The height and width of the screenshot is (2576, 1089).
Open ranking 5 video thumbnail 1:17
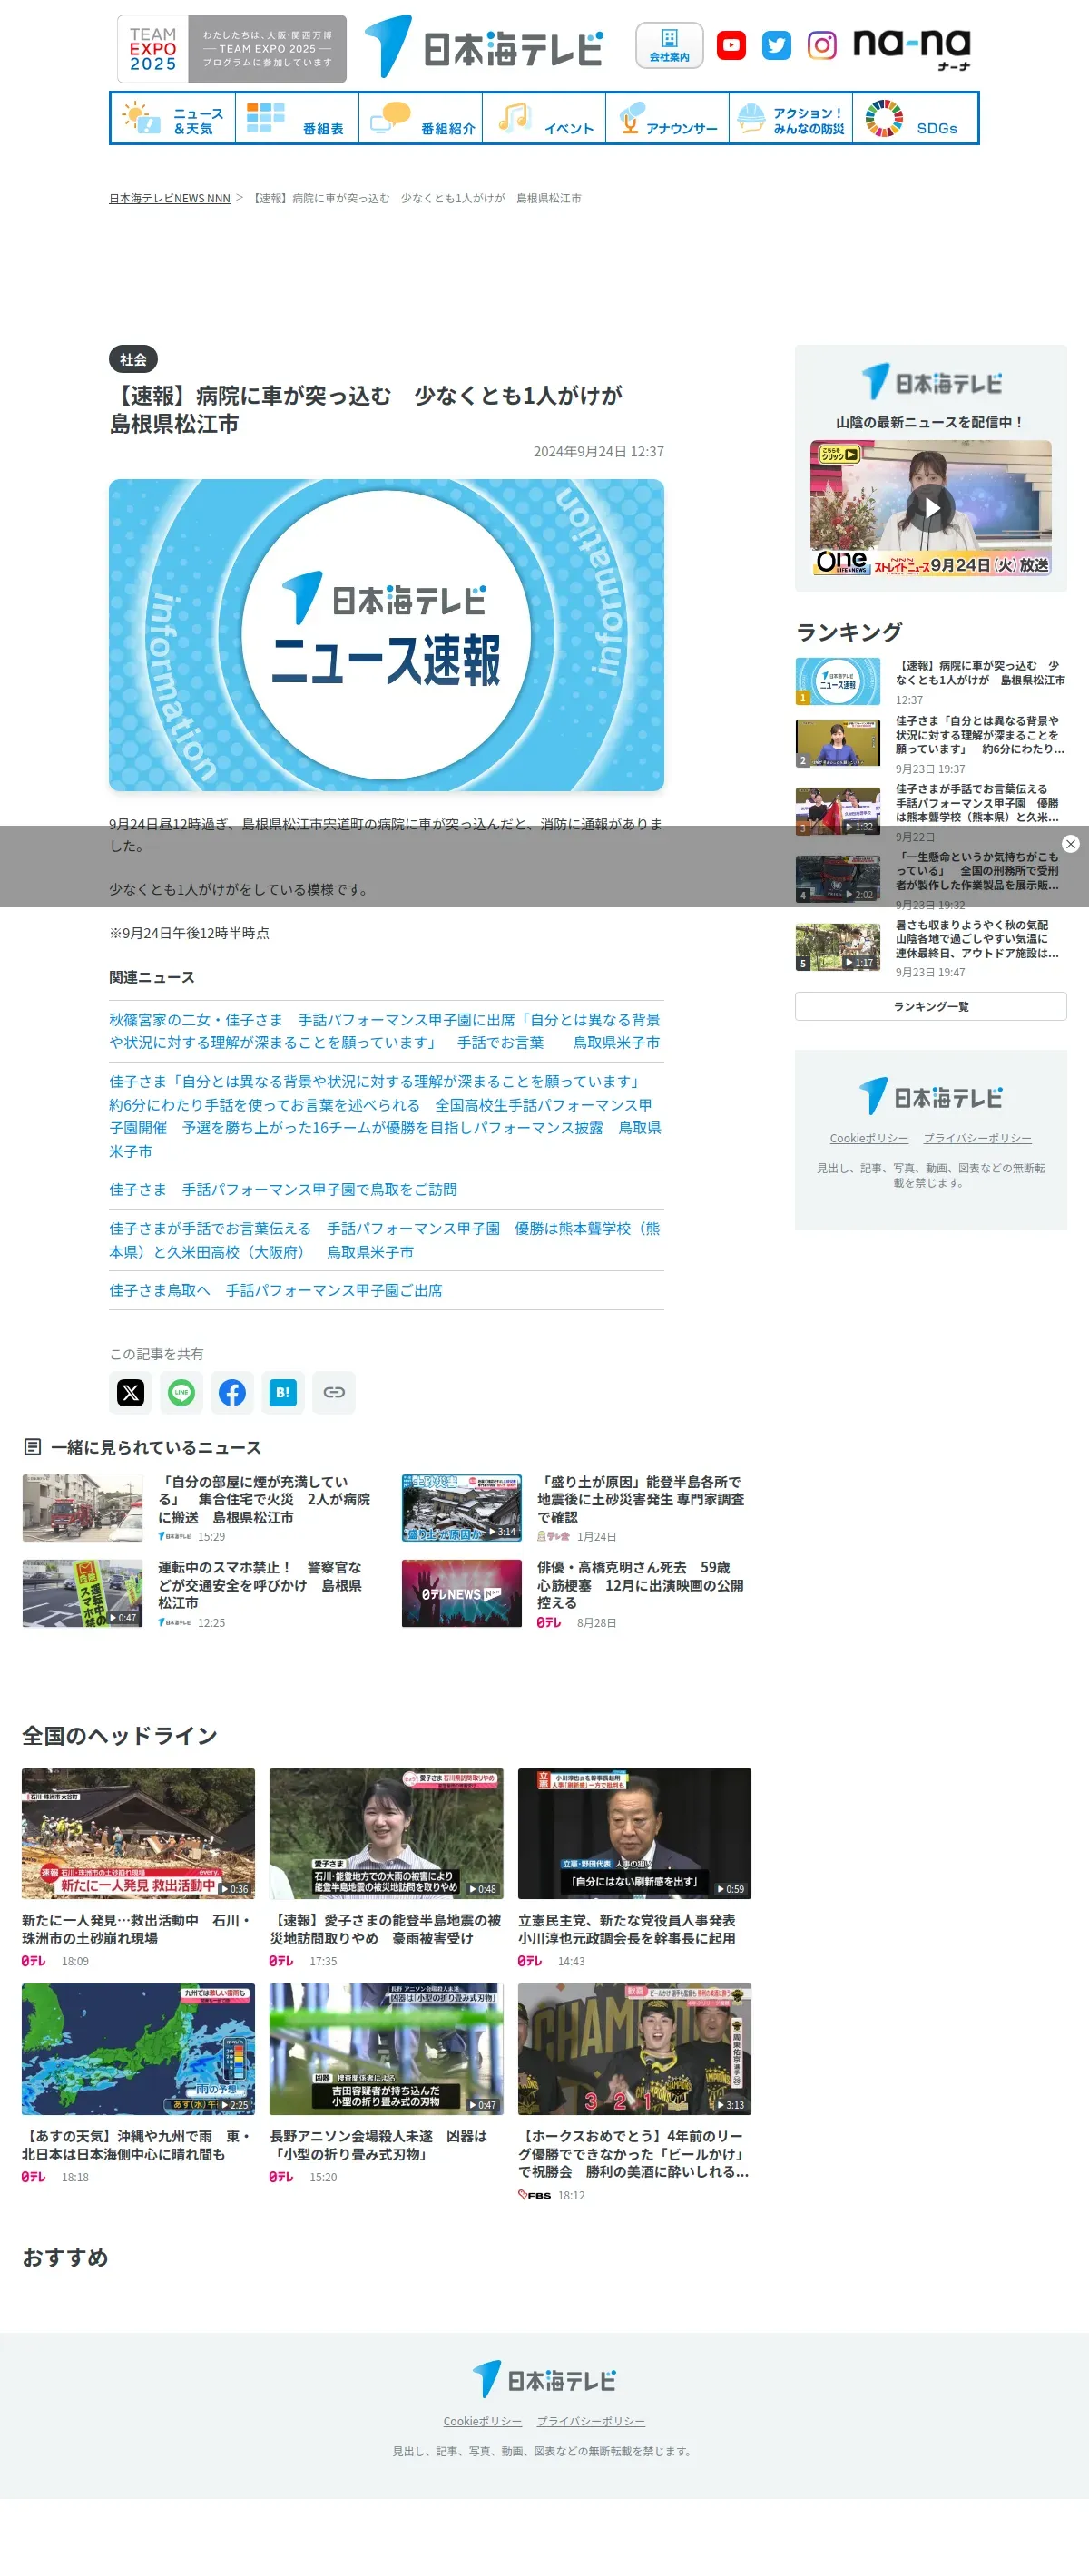[838, 947]
